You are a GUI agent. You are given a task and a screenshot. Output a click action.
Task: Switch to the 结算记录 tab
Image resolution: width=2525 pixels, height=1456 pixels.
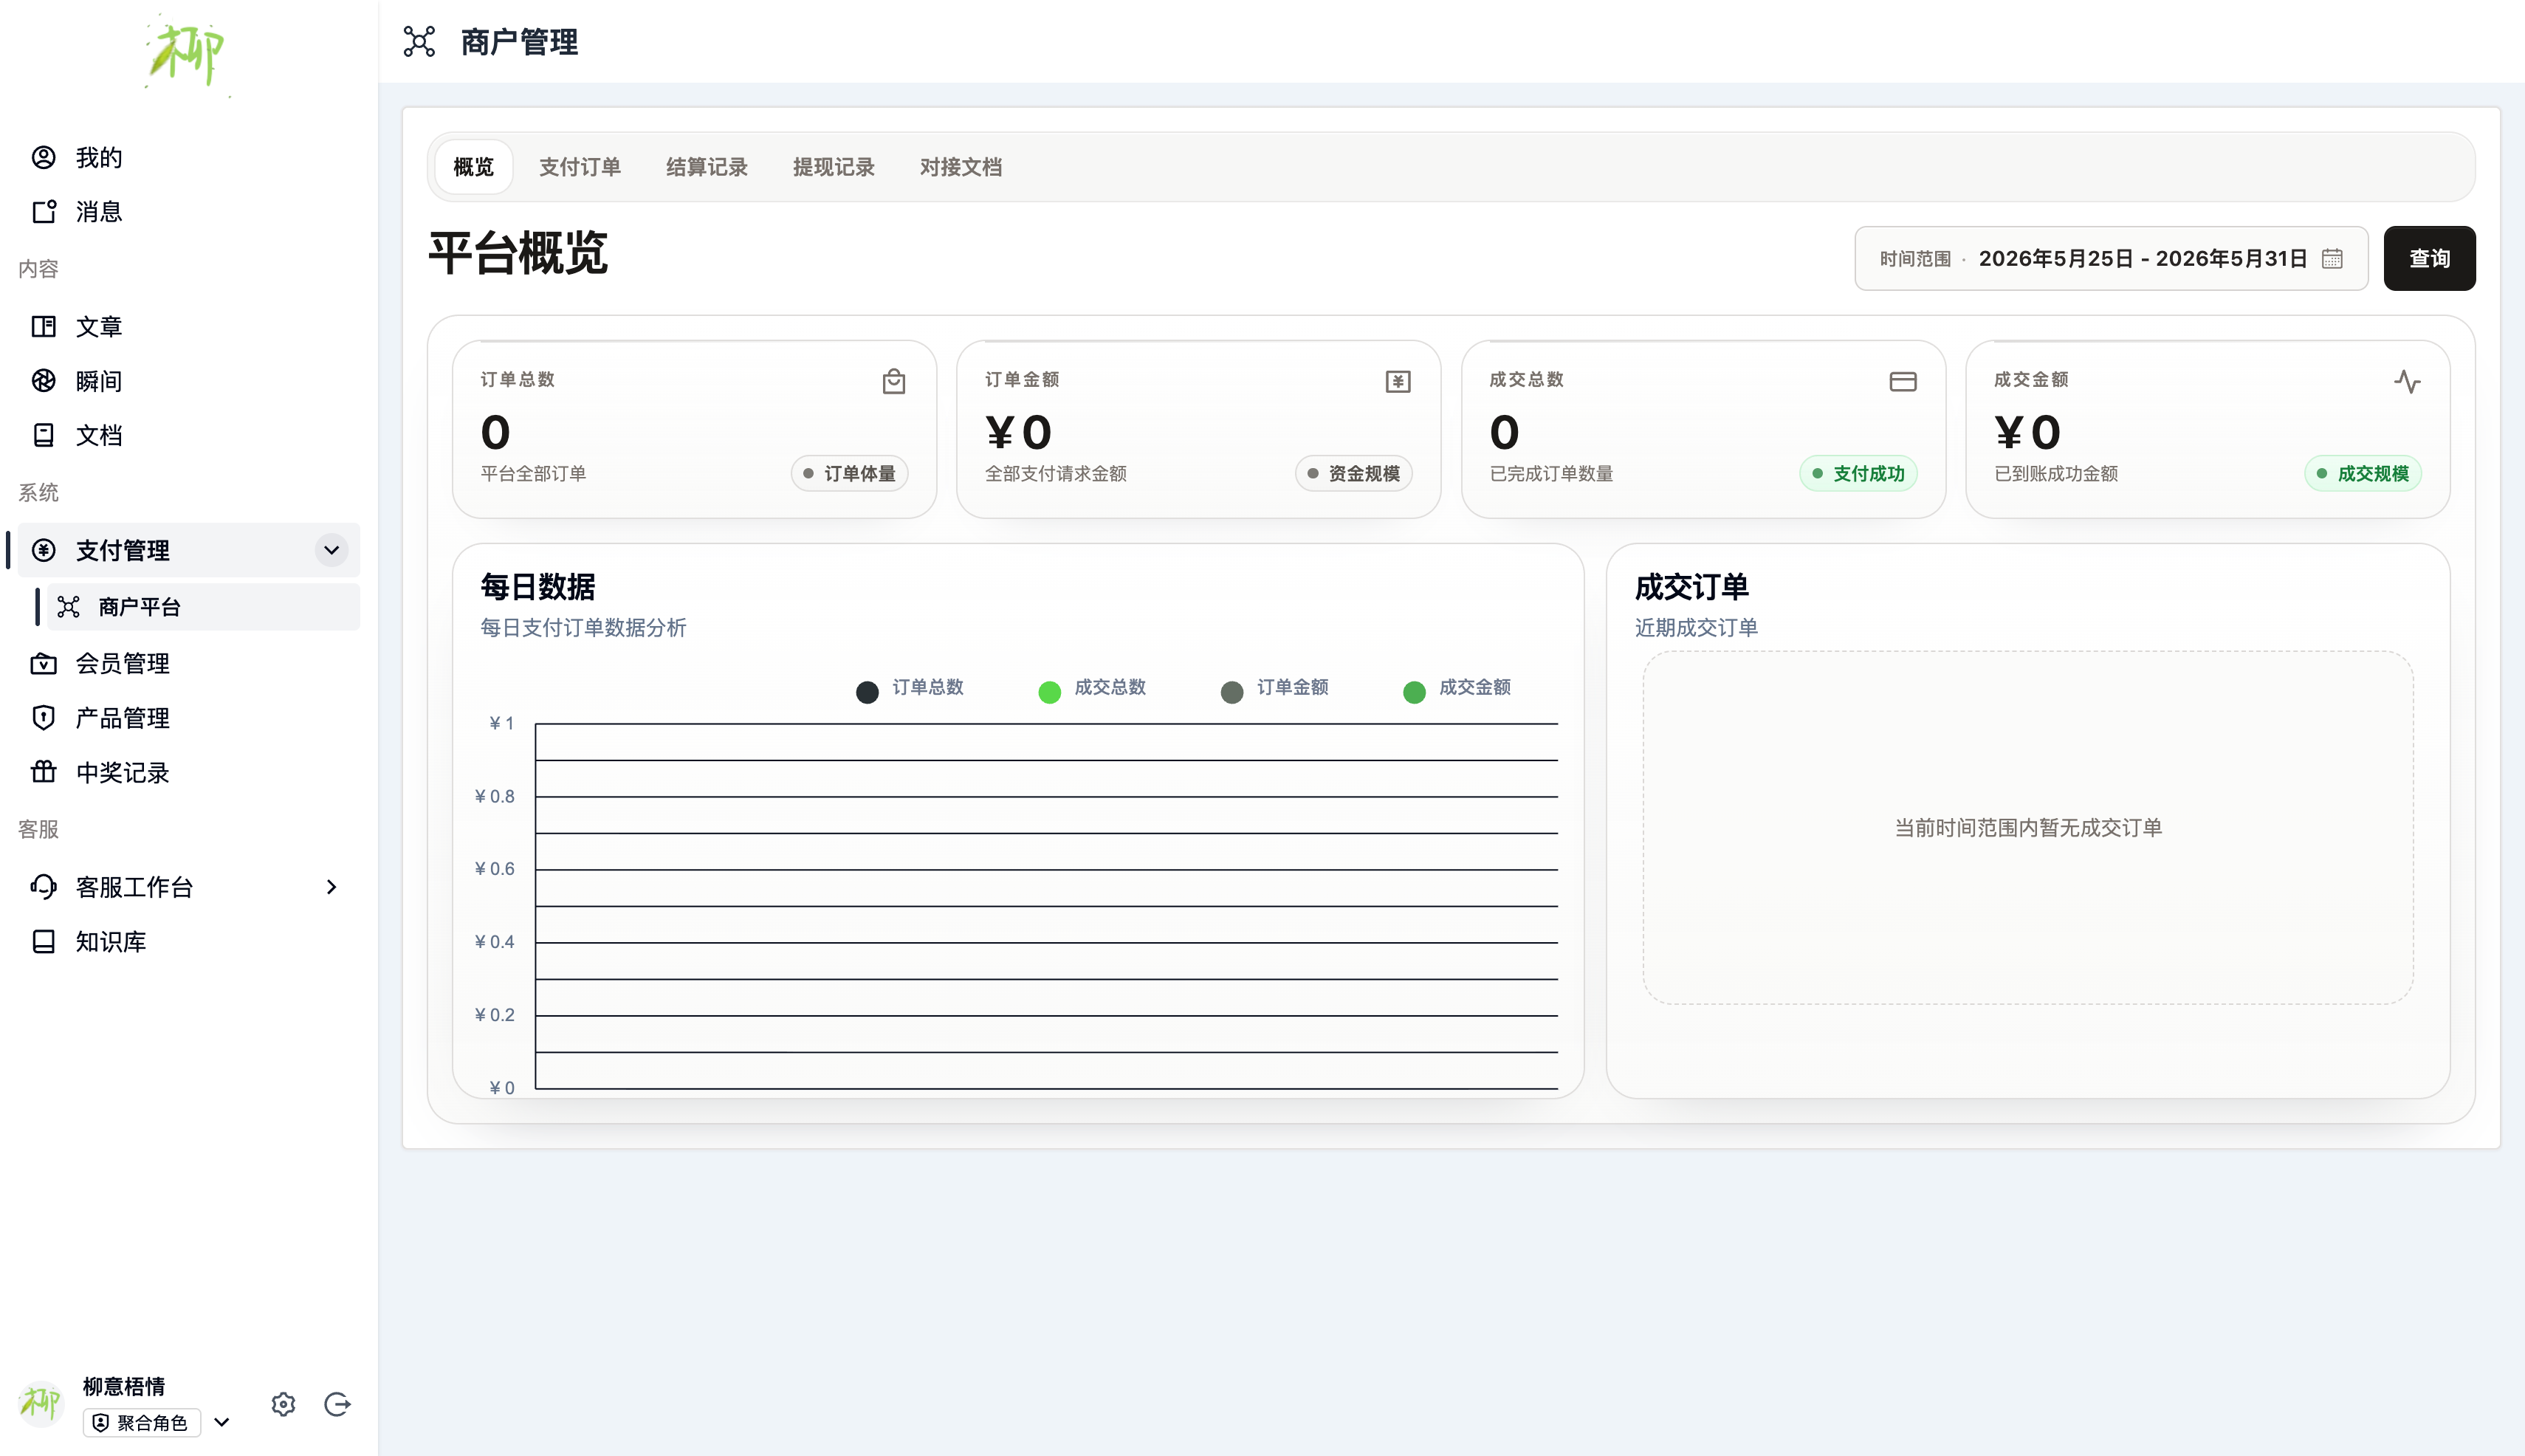coord(707,166)
